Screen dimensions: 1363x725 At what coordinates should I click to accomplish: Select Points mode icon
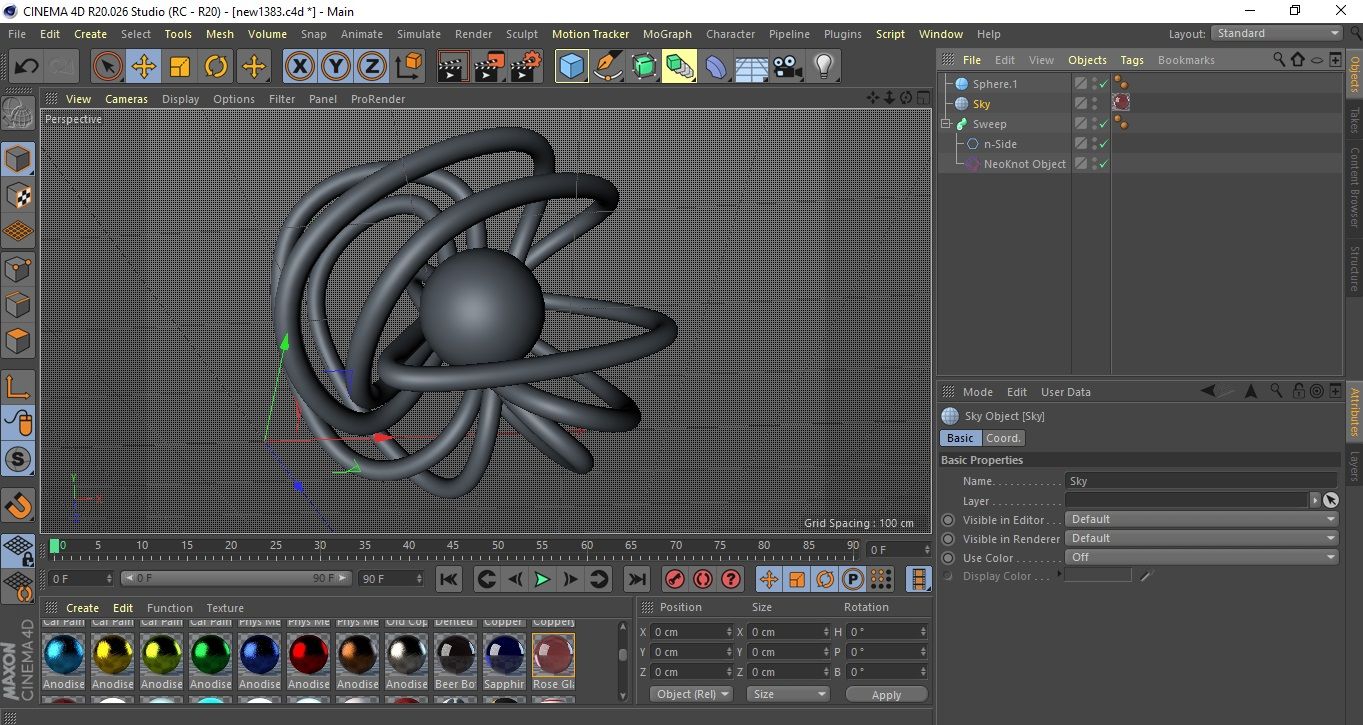[18, 268]
